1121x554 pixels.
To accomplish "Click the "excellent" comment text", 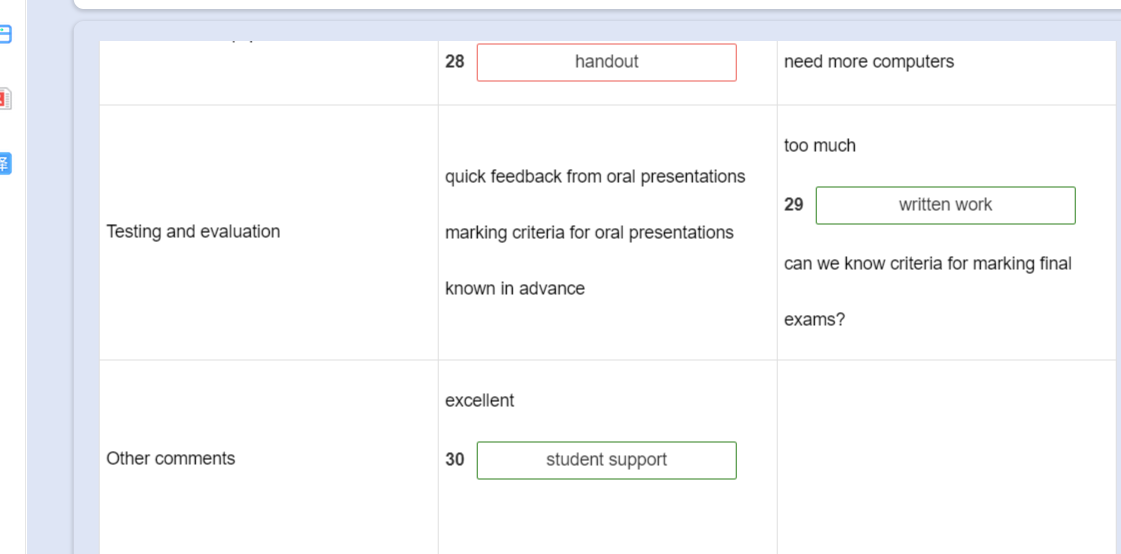I will pos(479,401).
